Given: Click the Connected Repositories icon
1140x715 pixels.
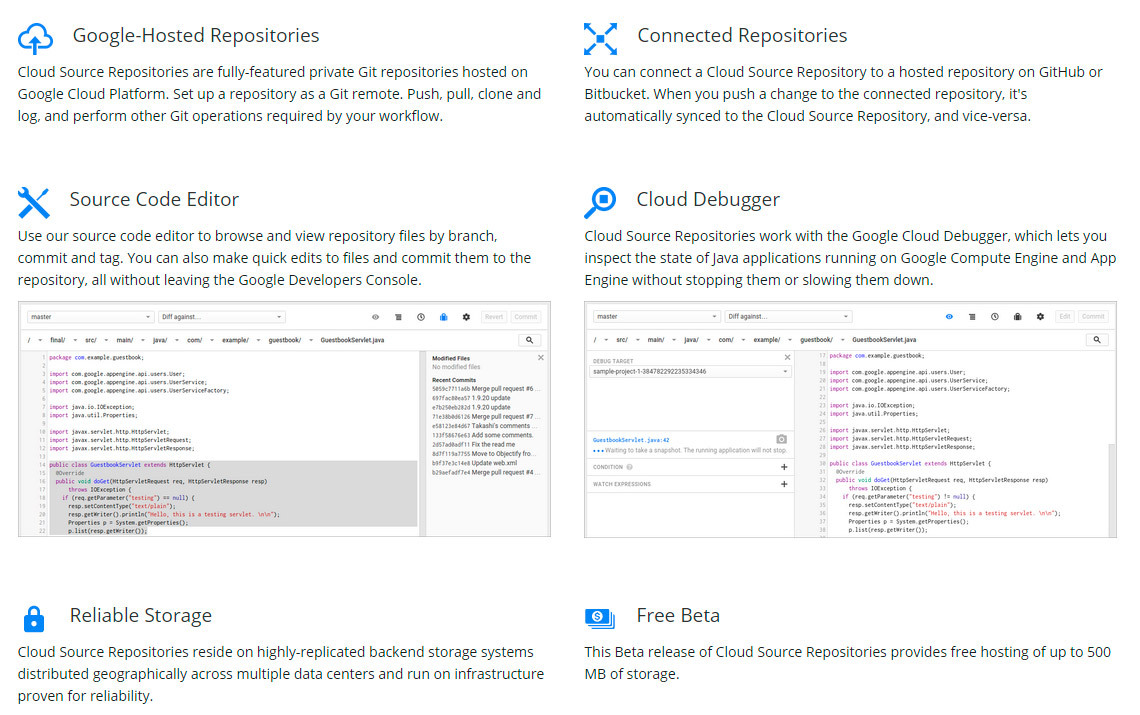Looking at the screenshot, I should coord(601,38).
